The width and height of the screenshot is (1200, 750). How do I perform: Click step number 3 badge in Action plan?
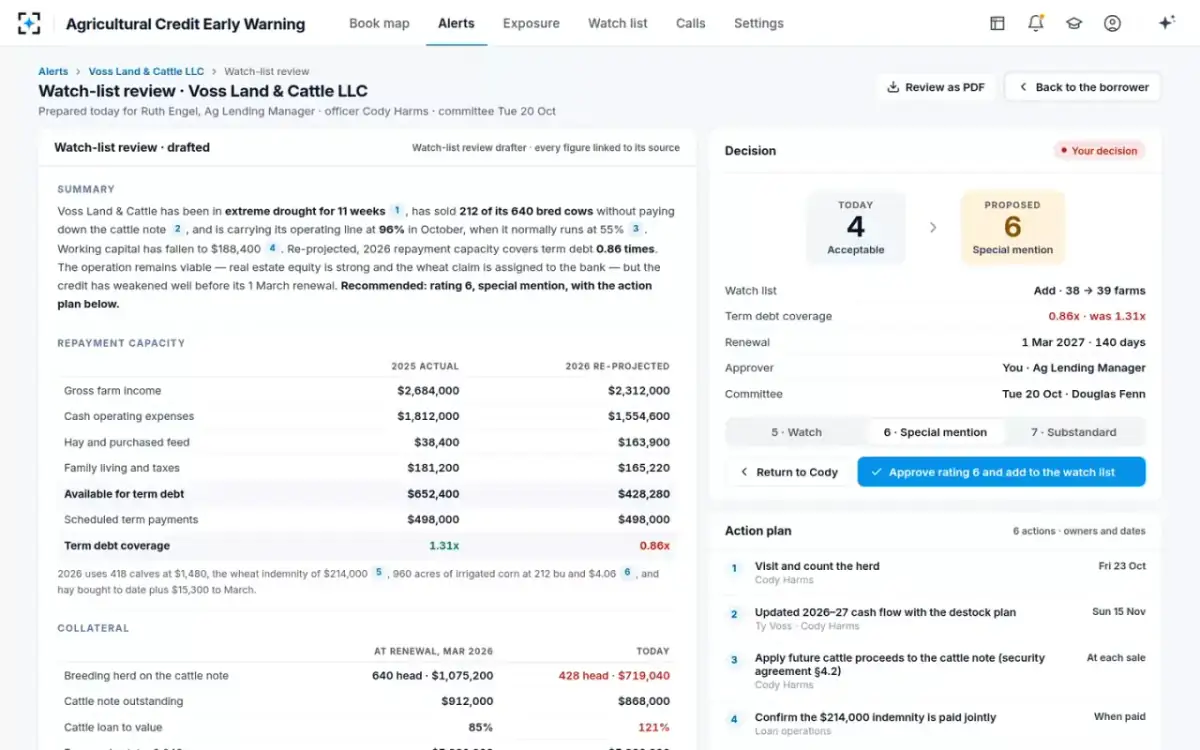coord(734,660)
